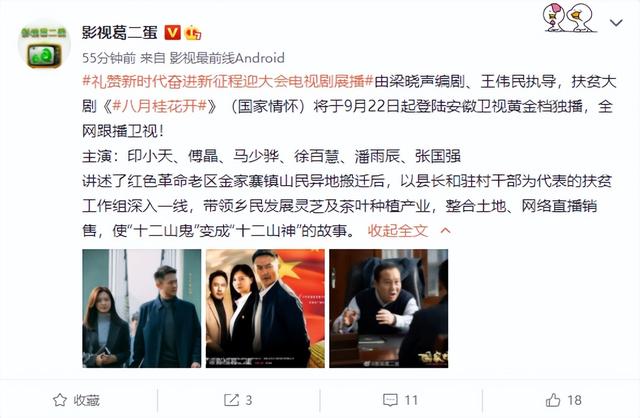
Task: Click the crown membership level badge
Action: (x=193, y=33)
